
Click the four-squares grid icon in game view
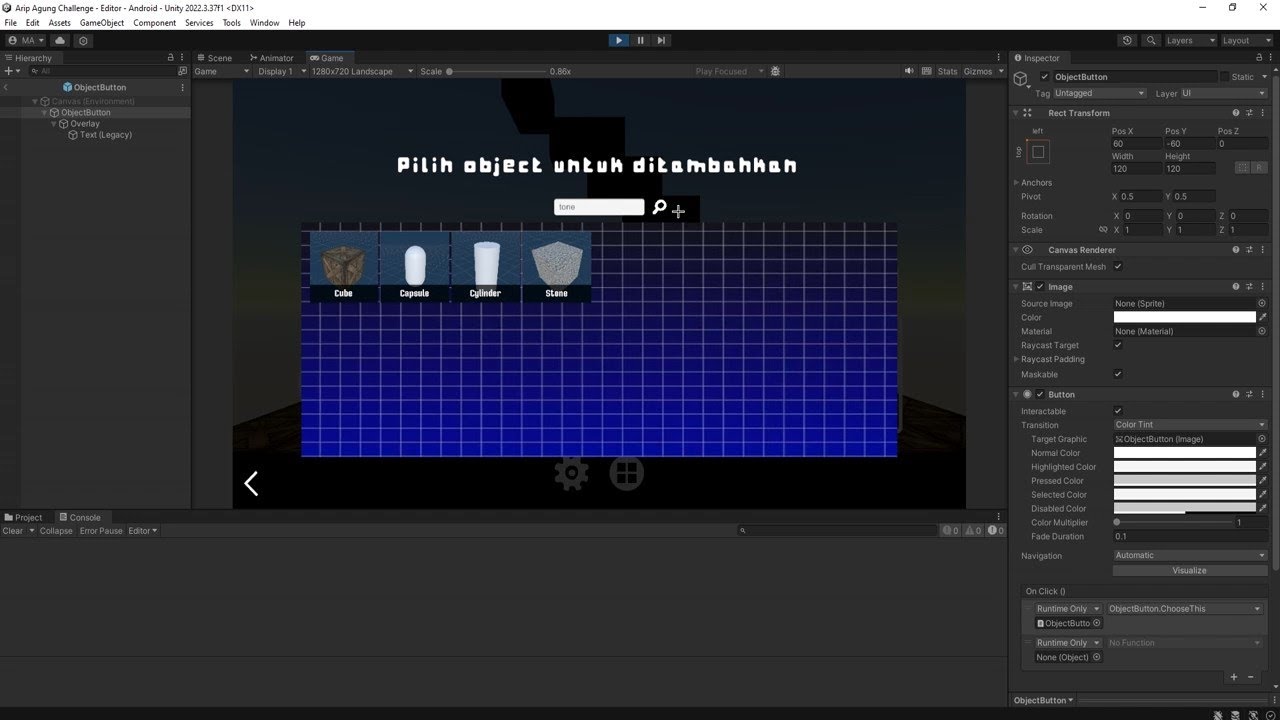click(x=627, y=474)
